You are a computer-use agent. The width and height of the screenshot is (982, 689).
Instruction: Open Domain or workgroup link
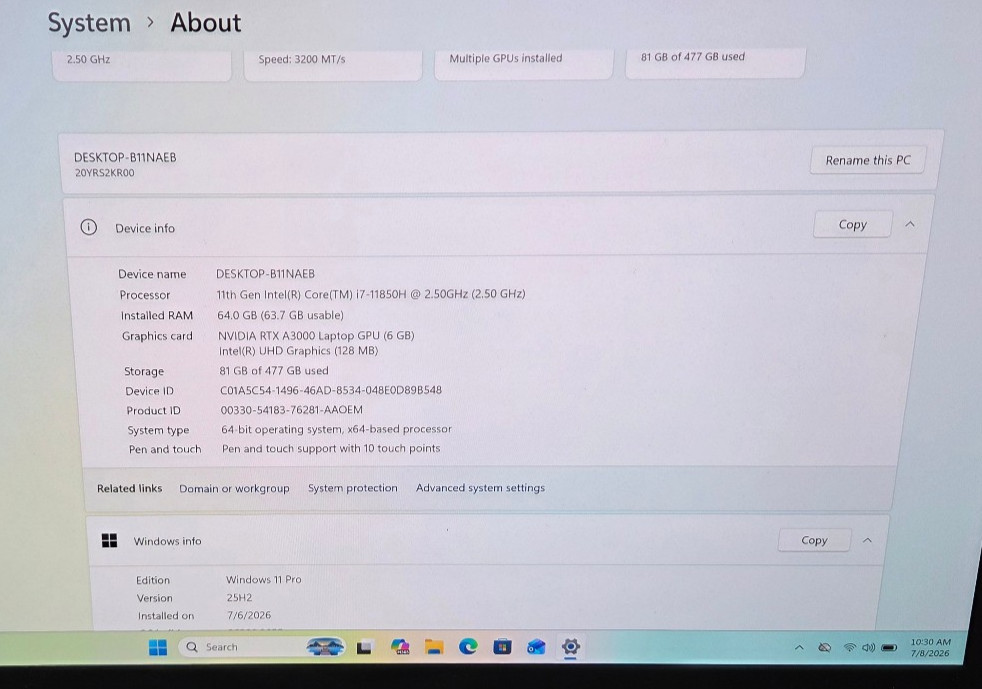[x=234, y=489]
